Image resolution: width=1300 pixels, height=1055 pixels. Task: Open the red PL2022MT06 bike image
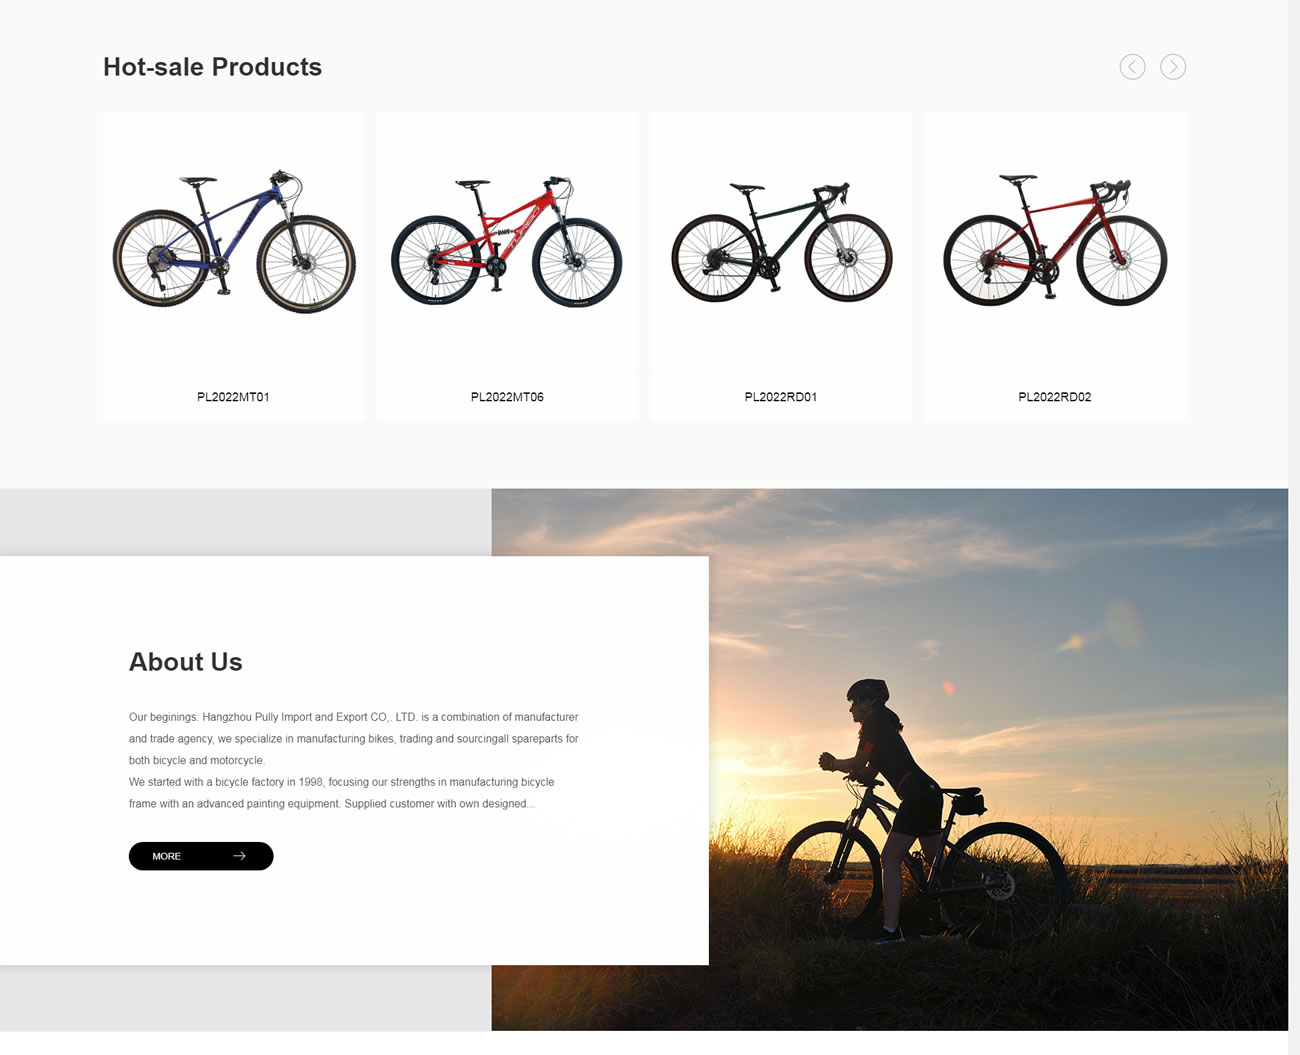(507, 242)
